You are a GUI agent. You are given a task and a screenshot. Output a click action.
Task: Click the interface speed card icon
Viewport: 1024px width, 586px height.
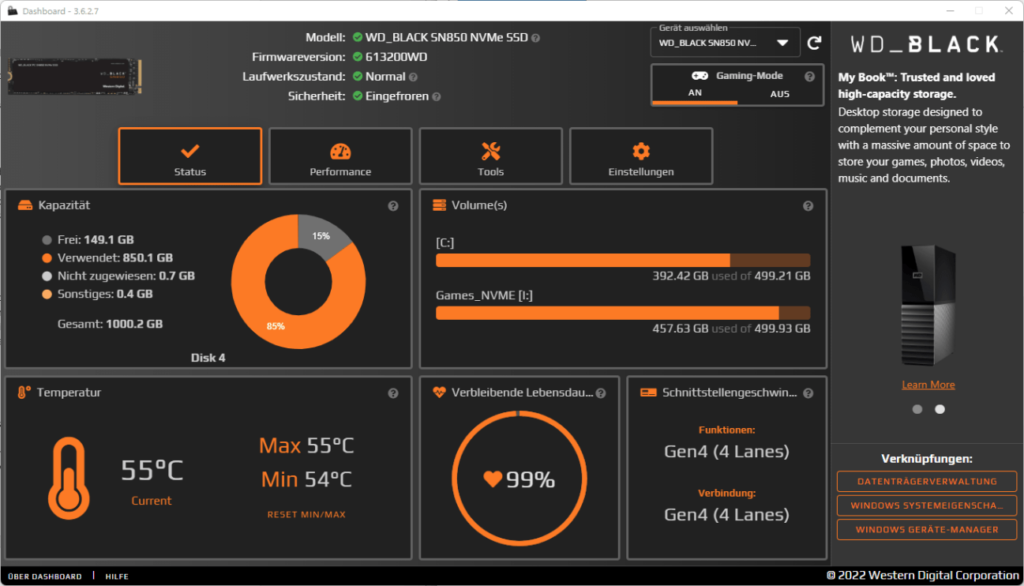(648, 393)
